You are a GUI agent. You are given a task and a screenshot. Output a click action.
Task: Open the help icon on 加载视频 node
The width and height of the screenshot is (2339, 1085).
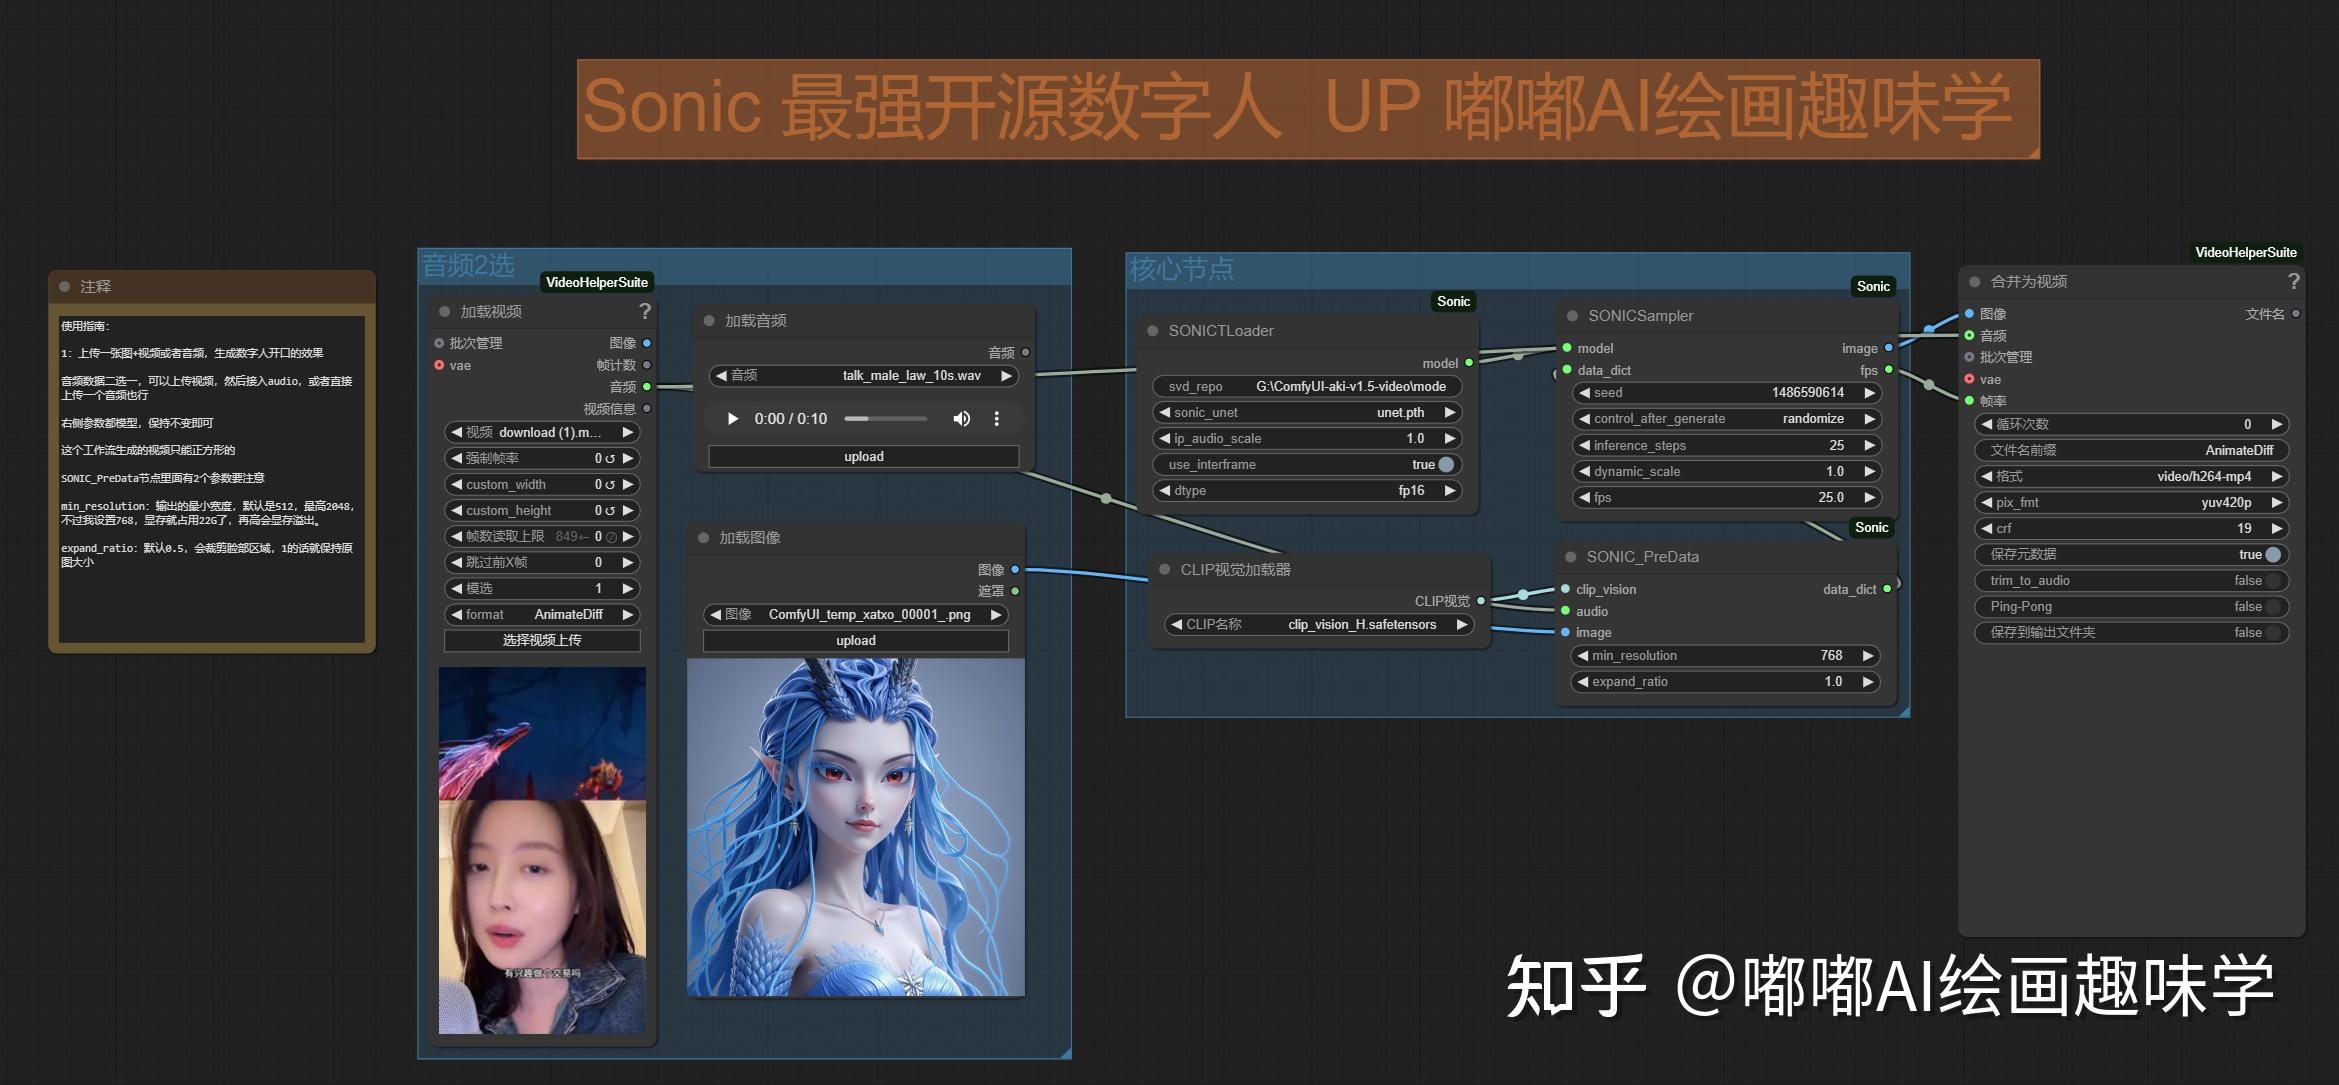click(x=646, y=311)
